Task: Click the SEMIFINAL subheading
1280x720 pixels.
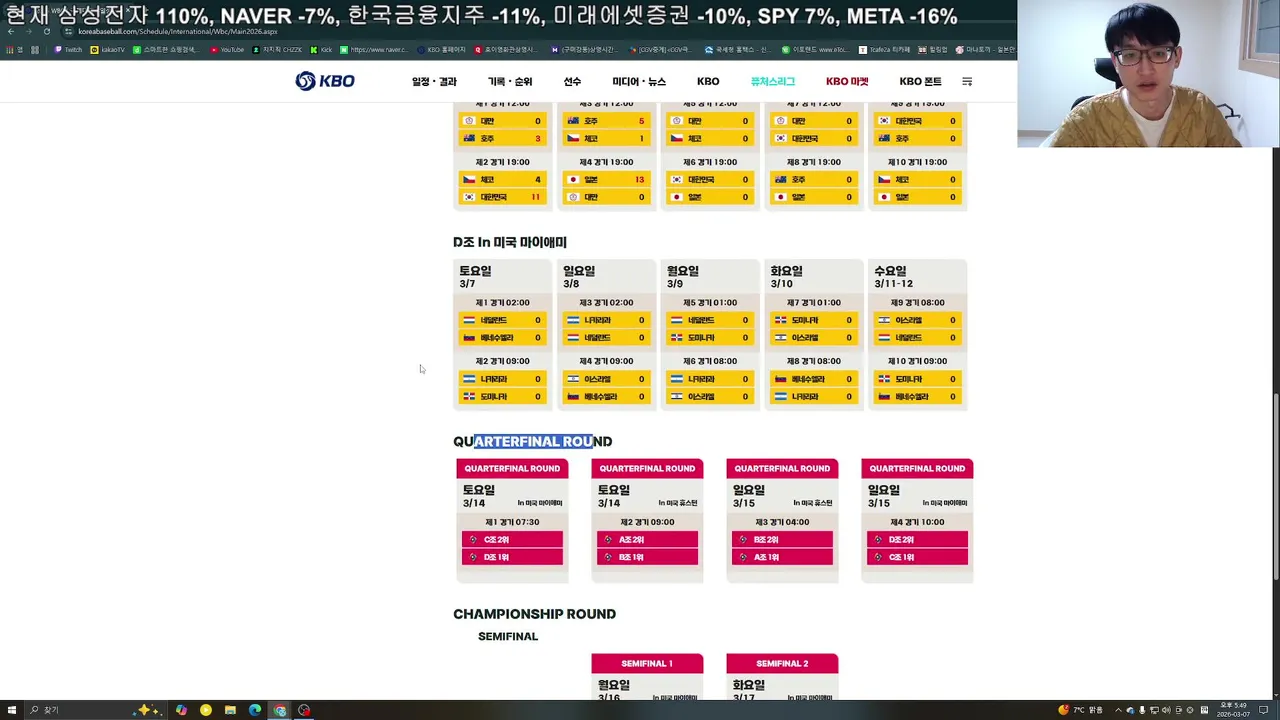Action: click(508, 636)
